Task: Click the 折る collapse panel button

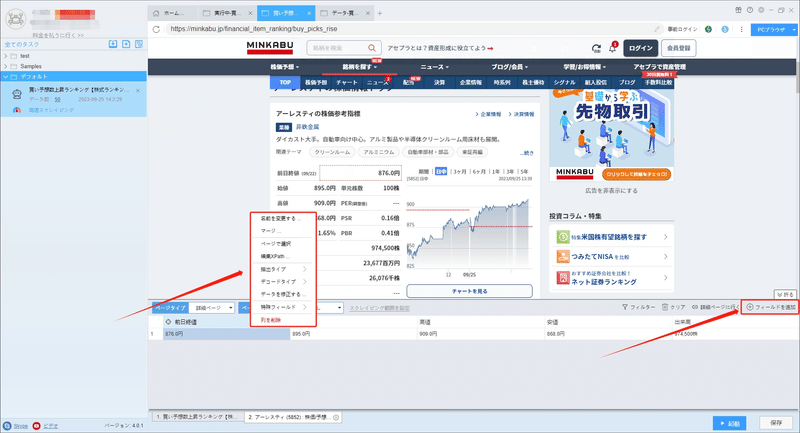Action: click(785, 294)
